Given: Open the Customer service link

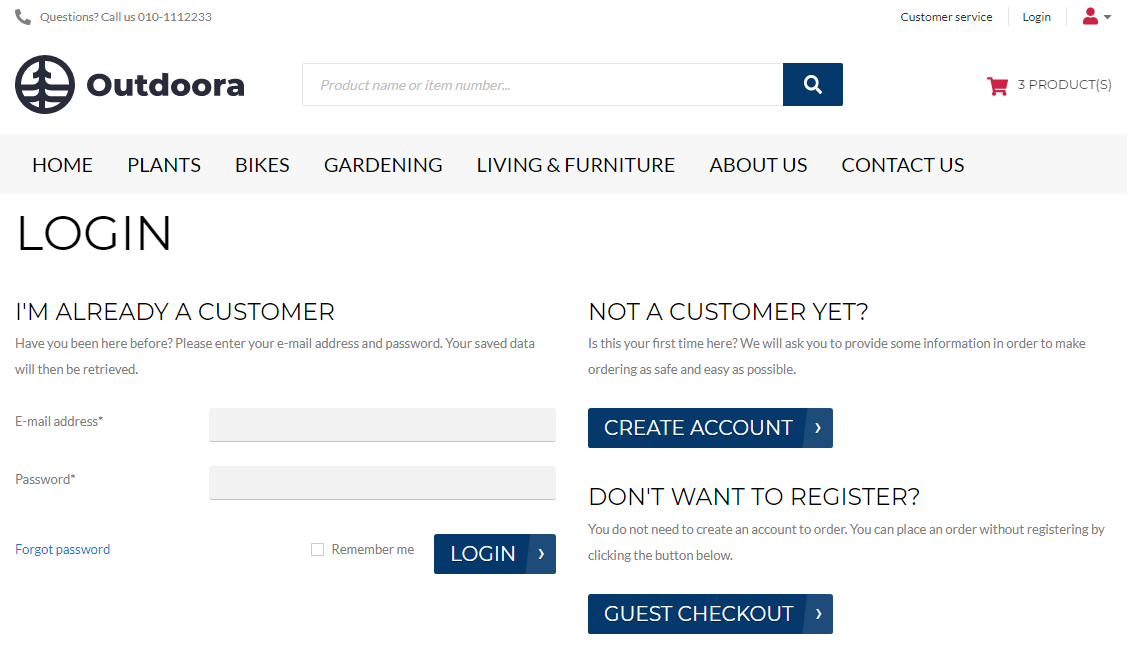Looking at the screenshot, I should [946, 17].
